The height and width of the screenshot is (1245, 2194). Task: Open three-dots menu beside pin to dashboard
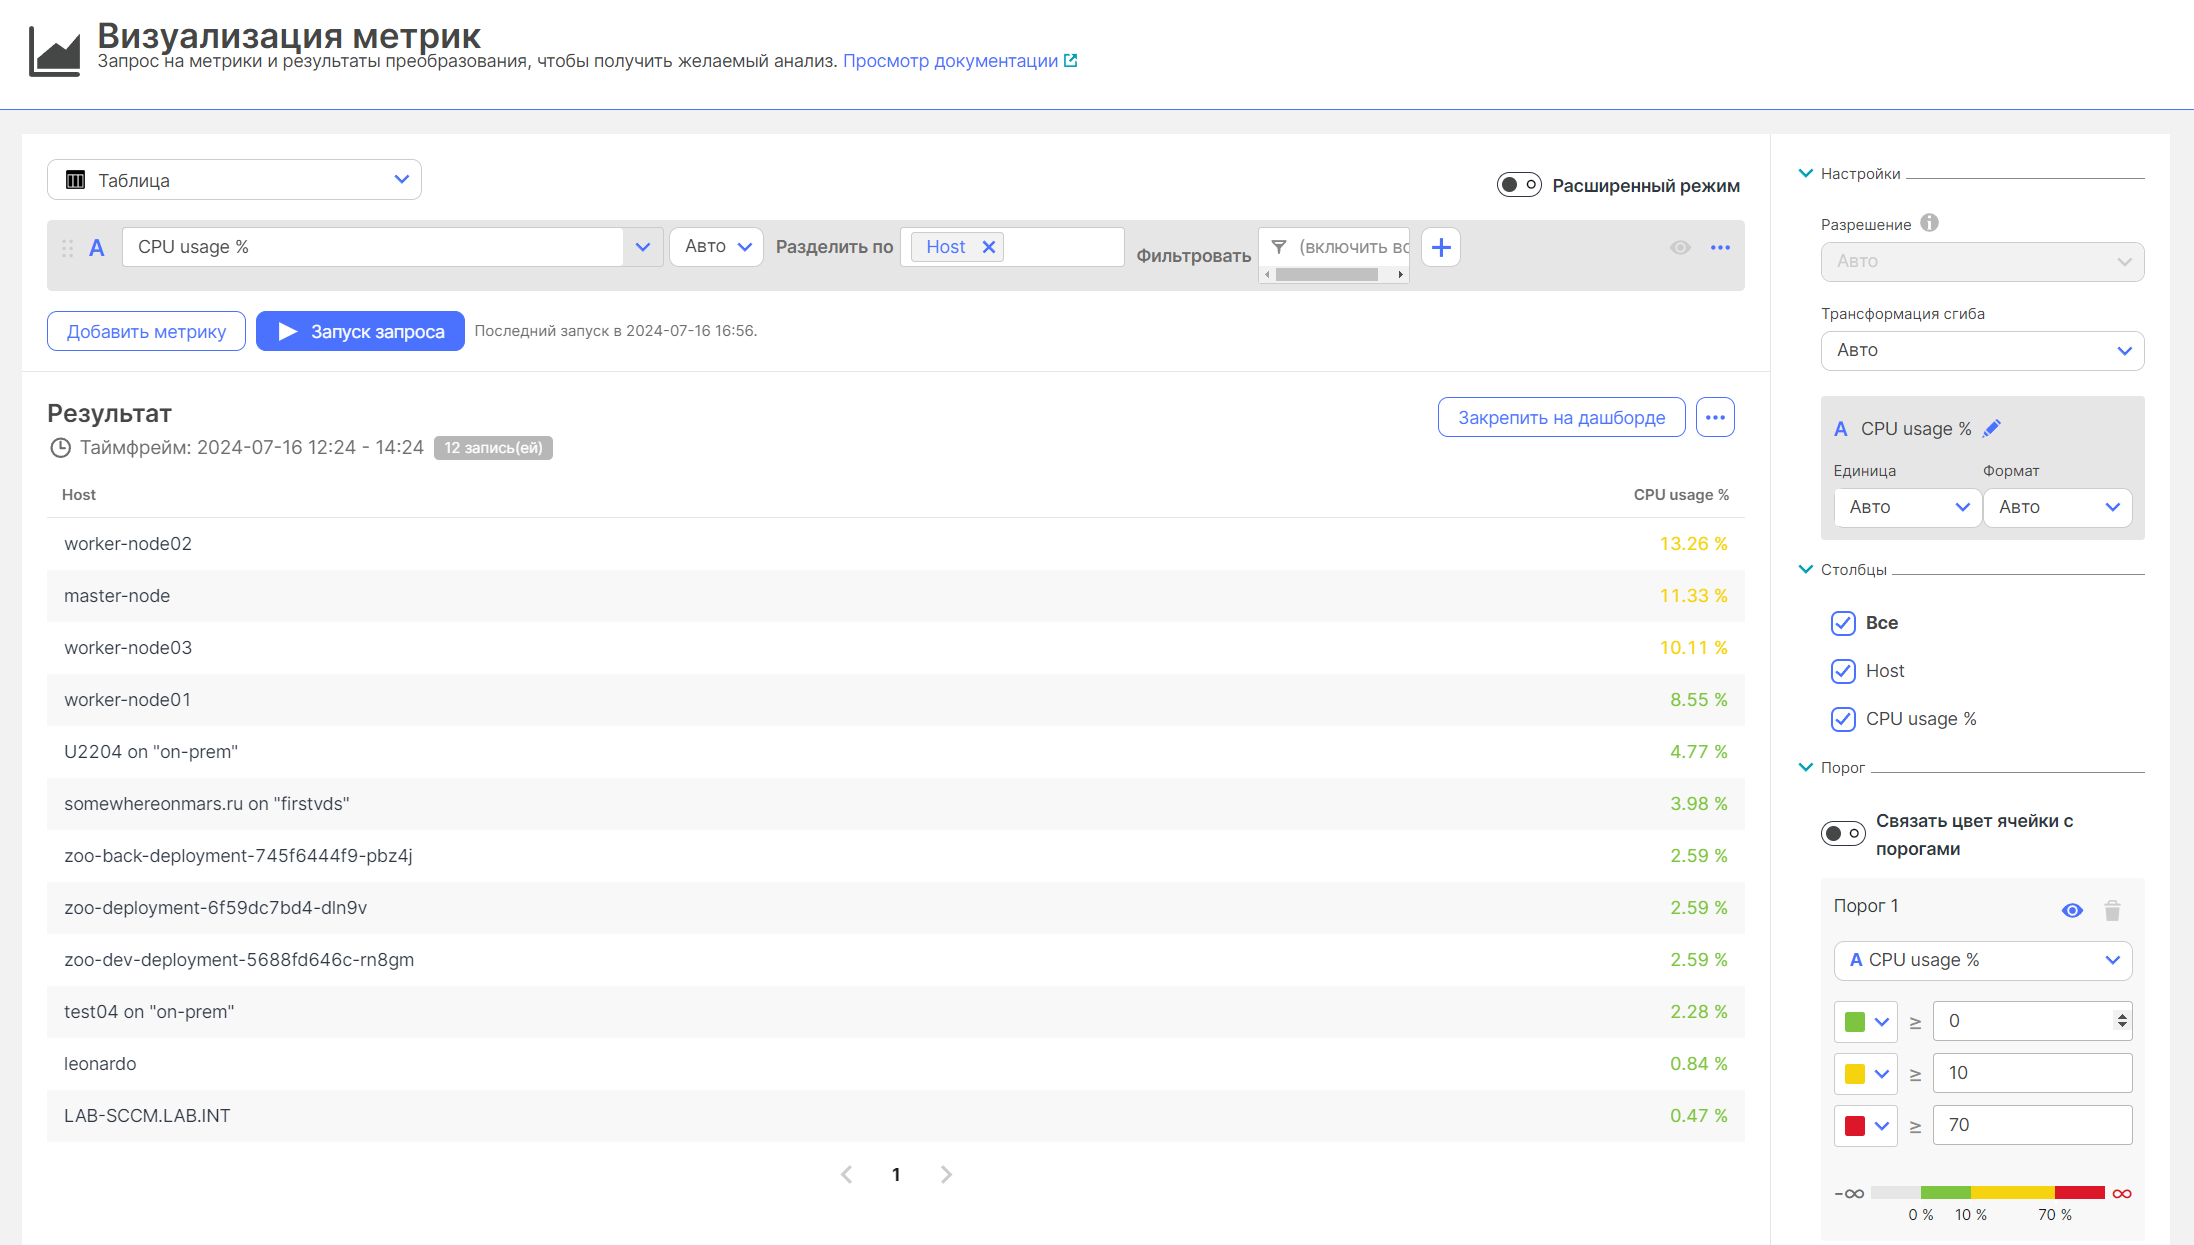click(x=1715, y=418)
